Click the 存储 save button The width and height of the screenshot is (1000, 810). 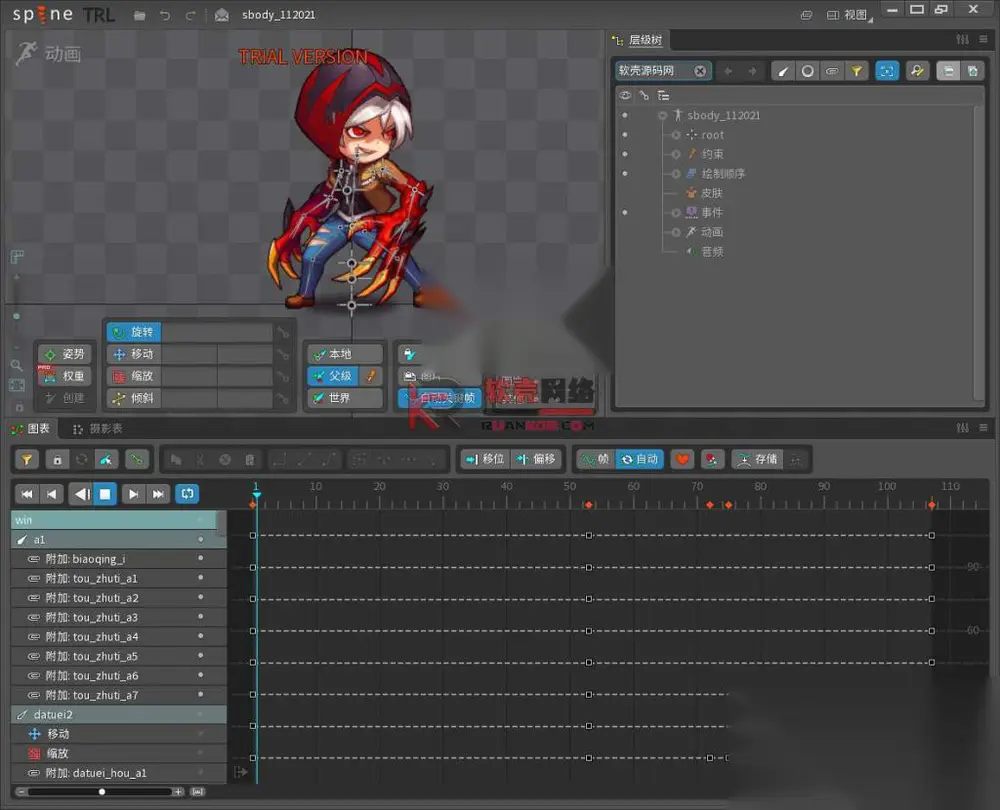(758, 459)
